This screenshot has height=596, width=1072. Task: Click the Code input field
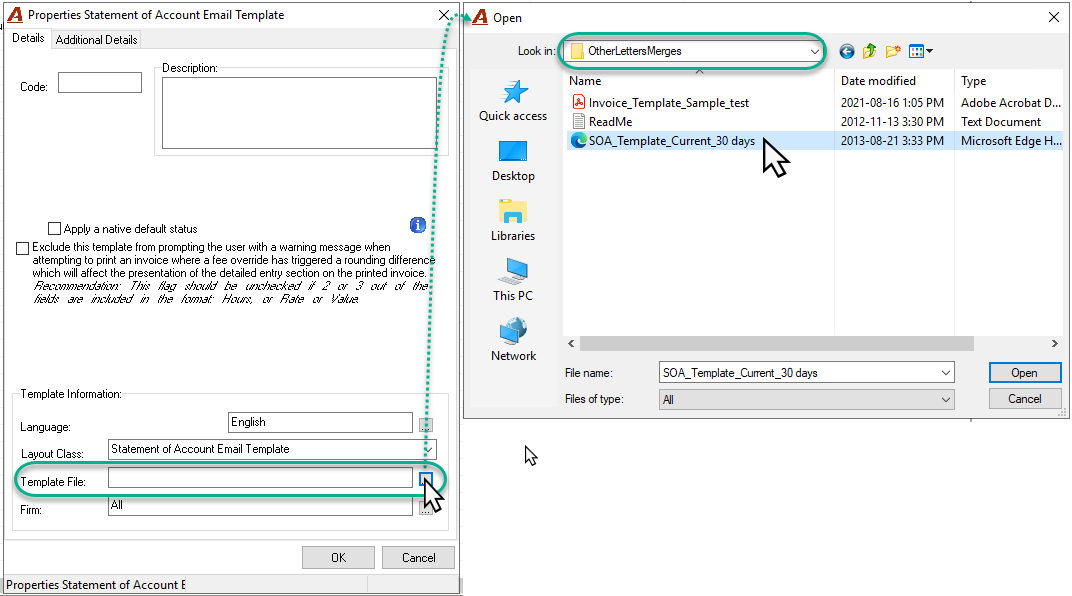click(100, 83)
